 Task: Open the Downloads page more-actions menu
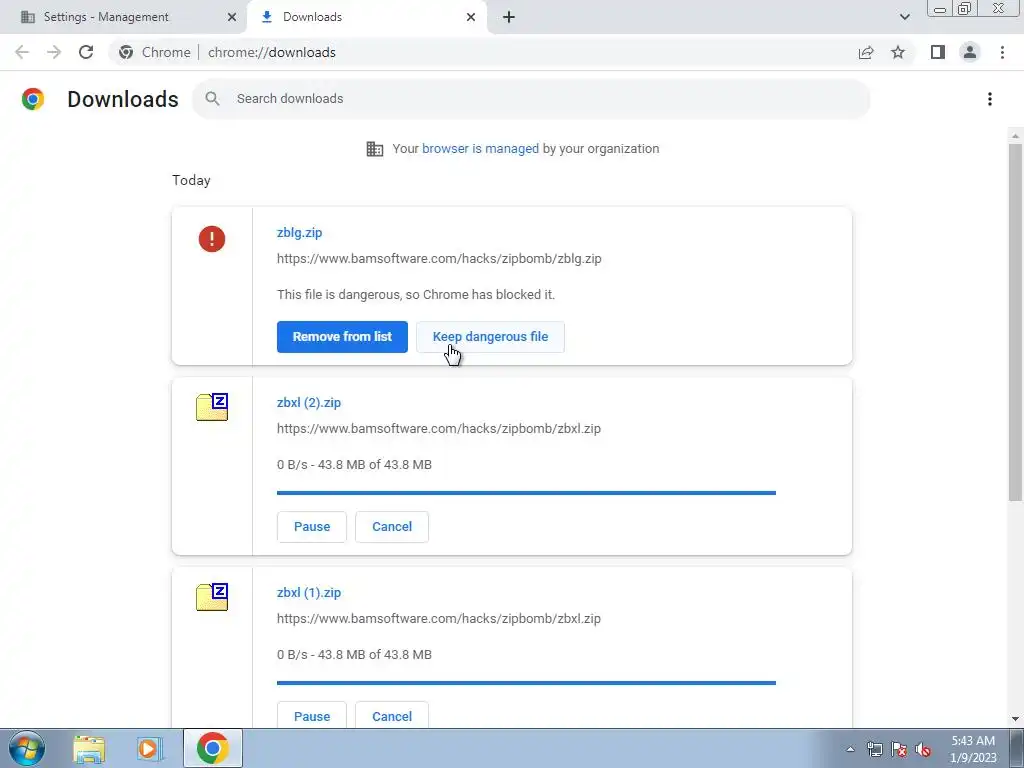point(990,99)
